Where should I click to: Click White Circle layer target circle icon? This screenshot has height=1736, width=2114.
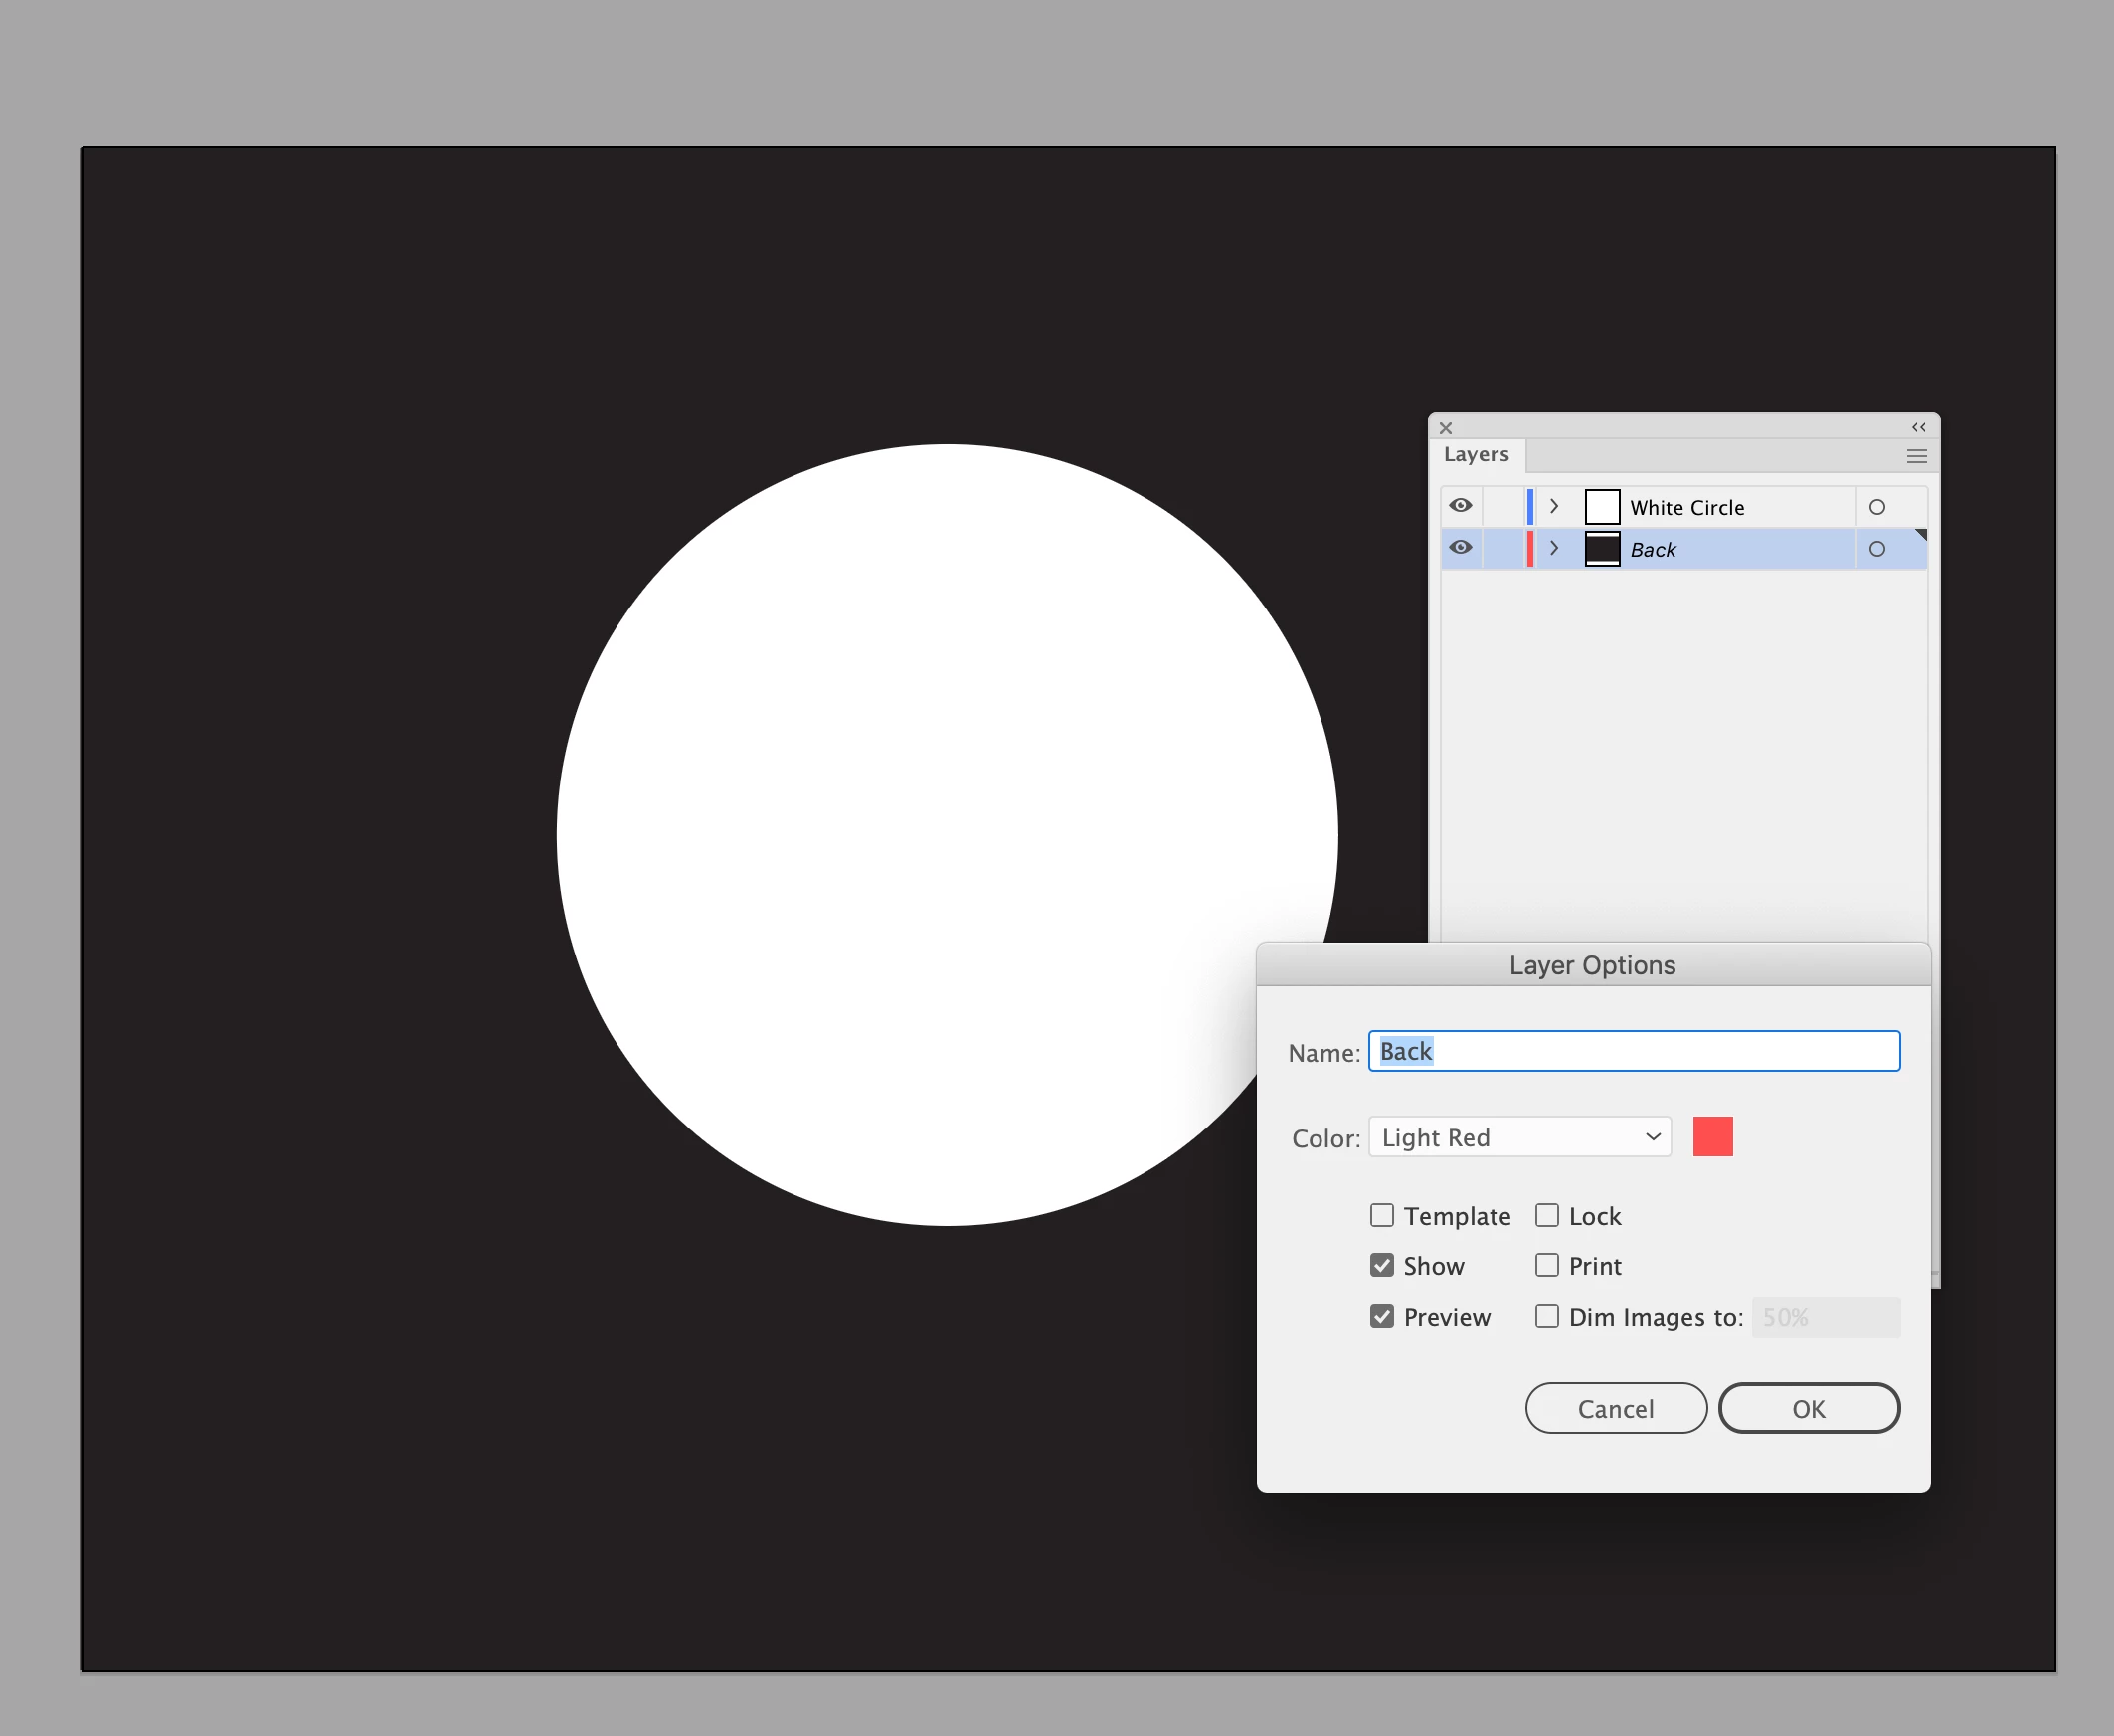pos(1877,507)
